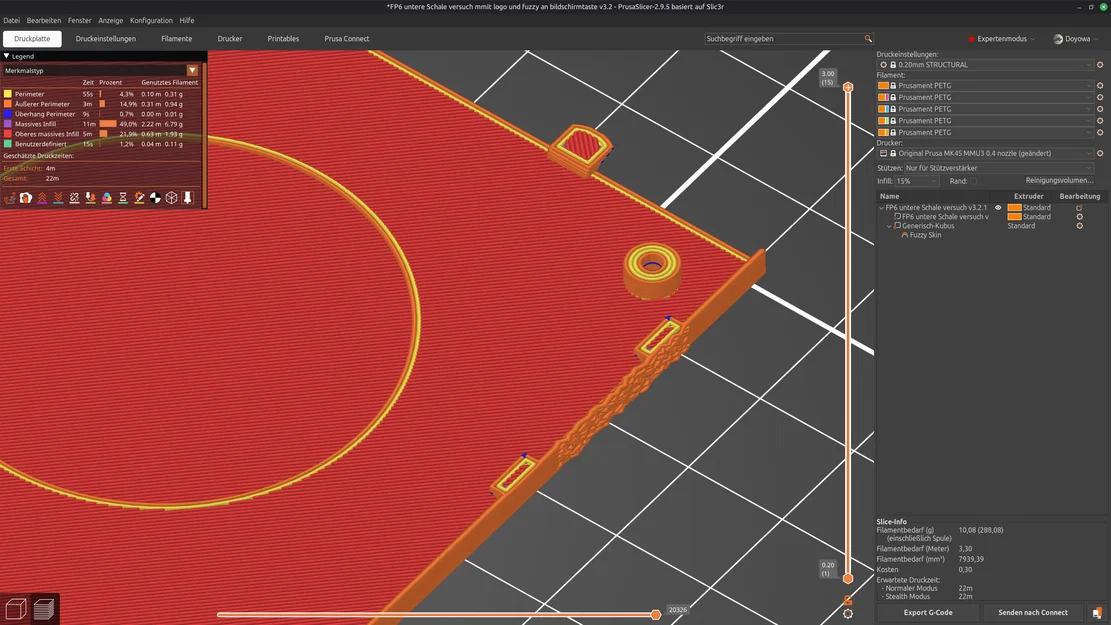Open the Datei menu
The image size is (1111, 625).
point(11,21)
